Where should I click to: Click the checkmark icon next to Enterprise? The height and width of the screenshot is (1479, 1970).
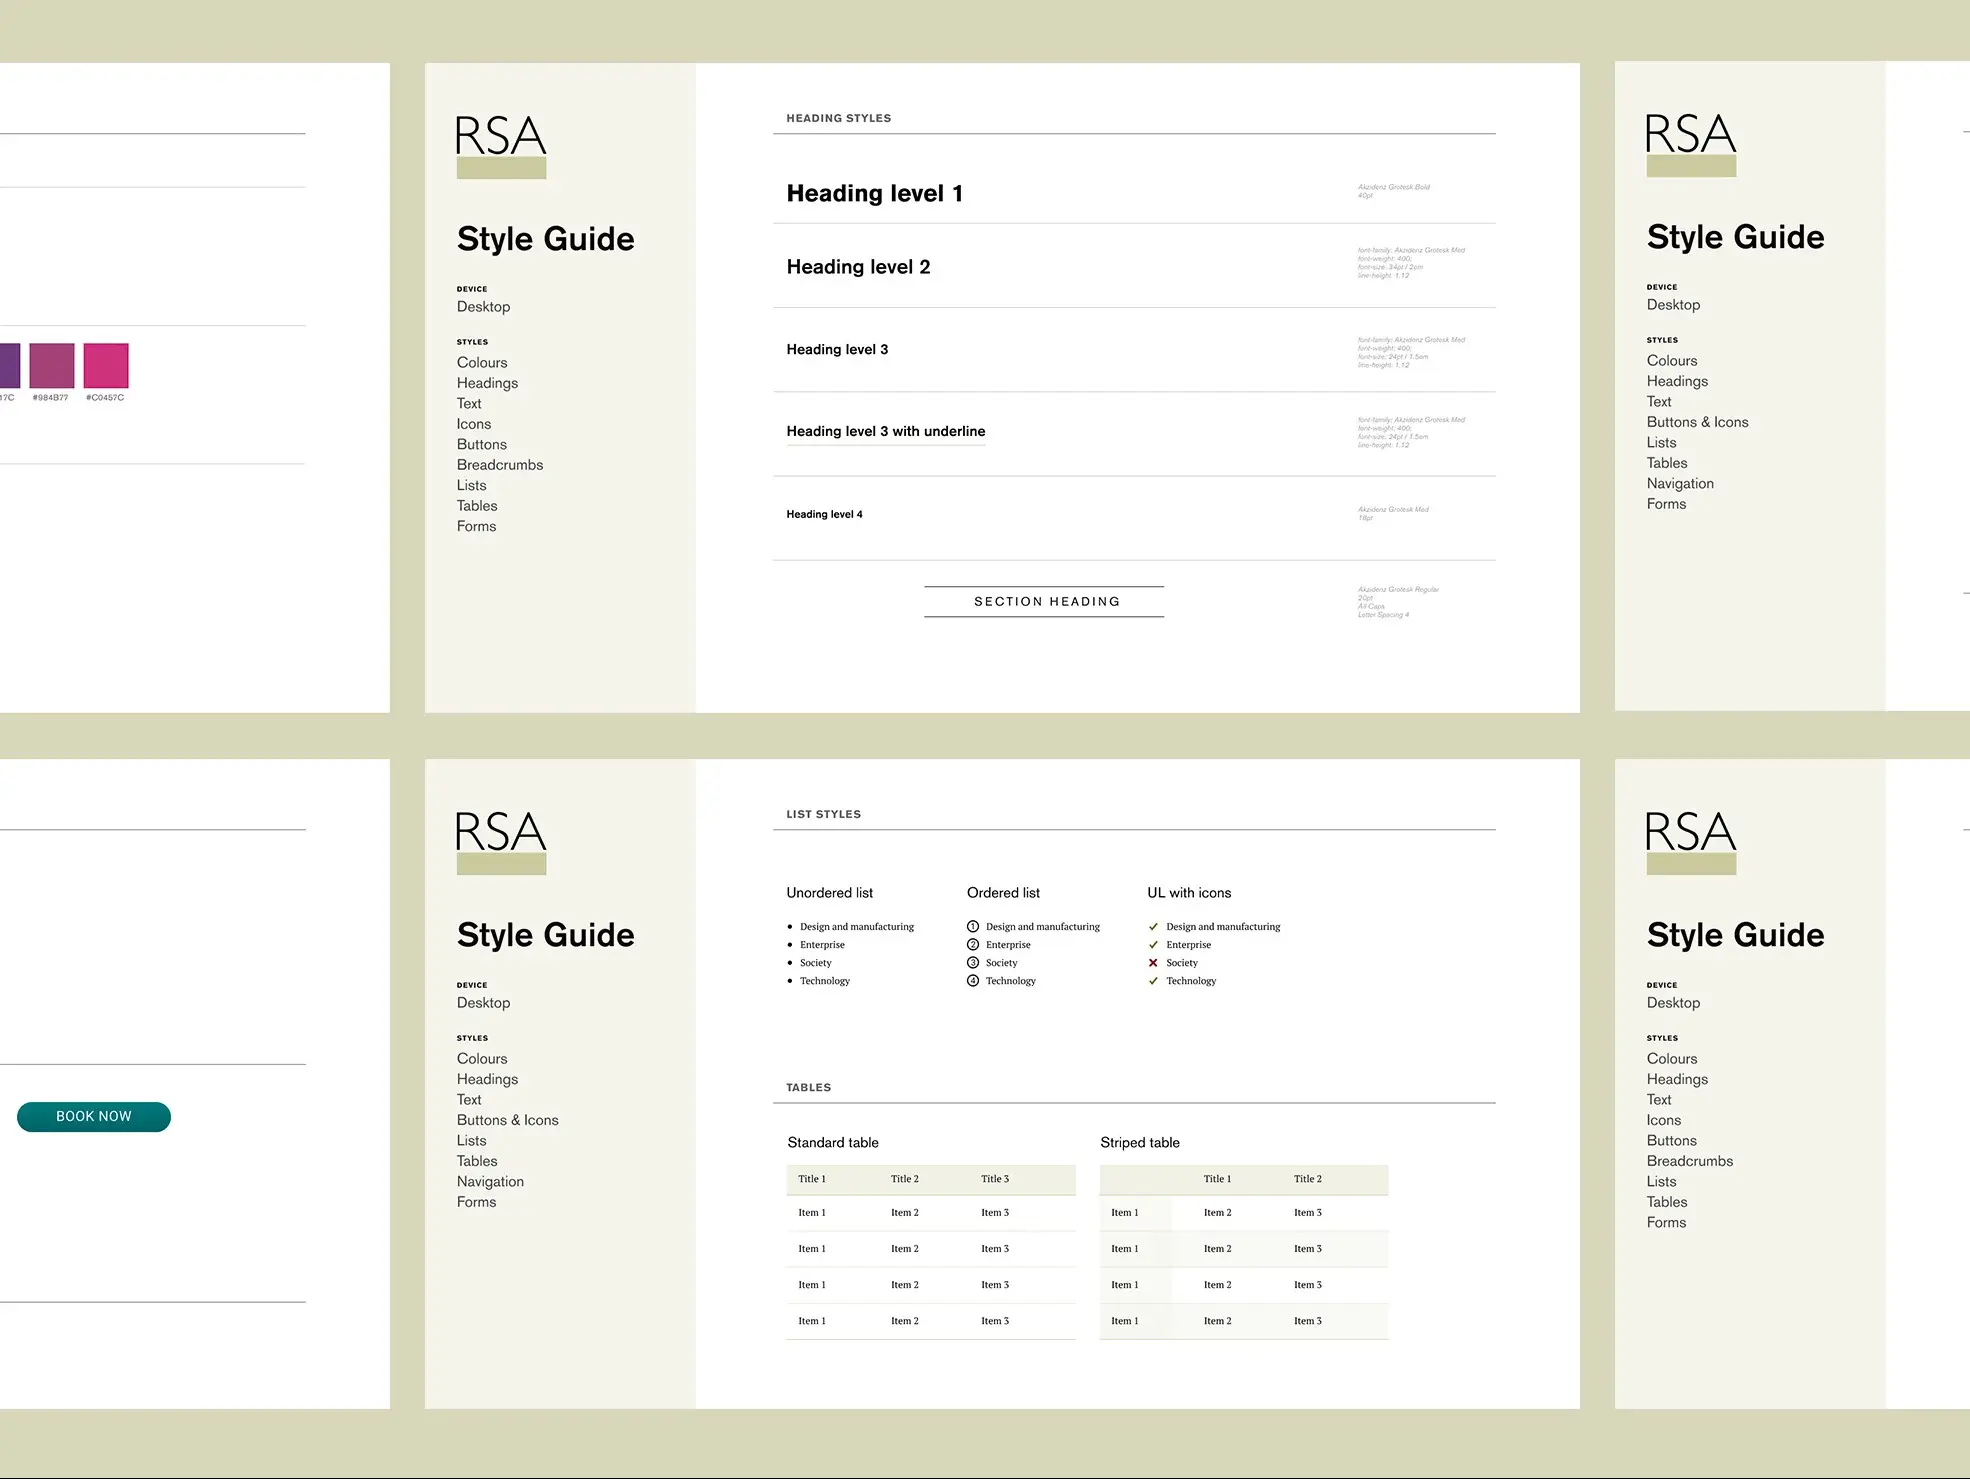tap(1153, 945)
